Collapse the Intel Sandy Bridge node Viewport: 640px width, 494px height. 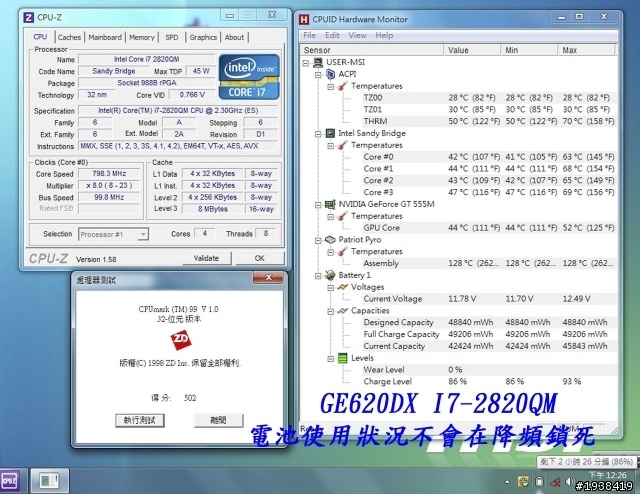318,134
